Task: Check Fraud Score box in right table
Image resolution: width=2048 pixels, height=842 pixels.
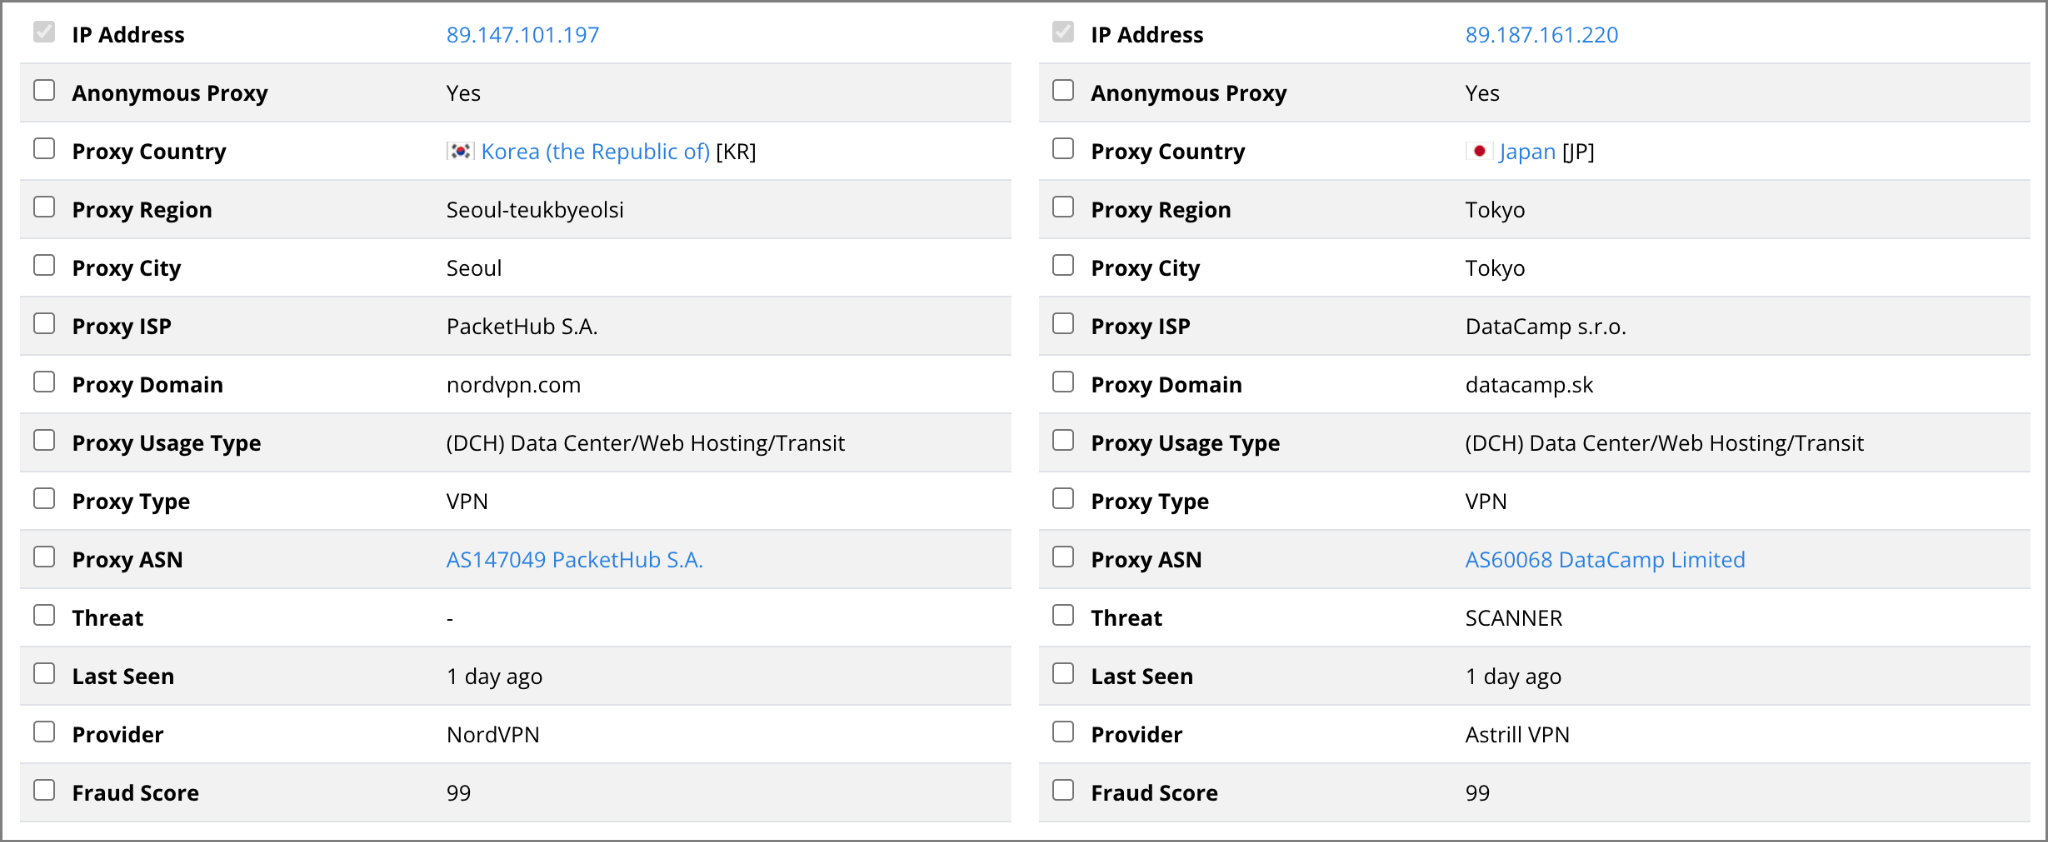Action: click(1063, 790)
